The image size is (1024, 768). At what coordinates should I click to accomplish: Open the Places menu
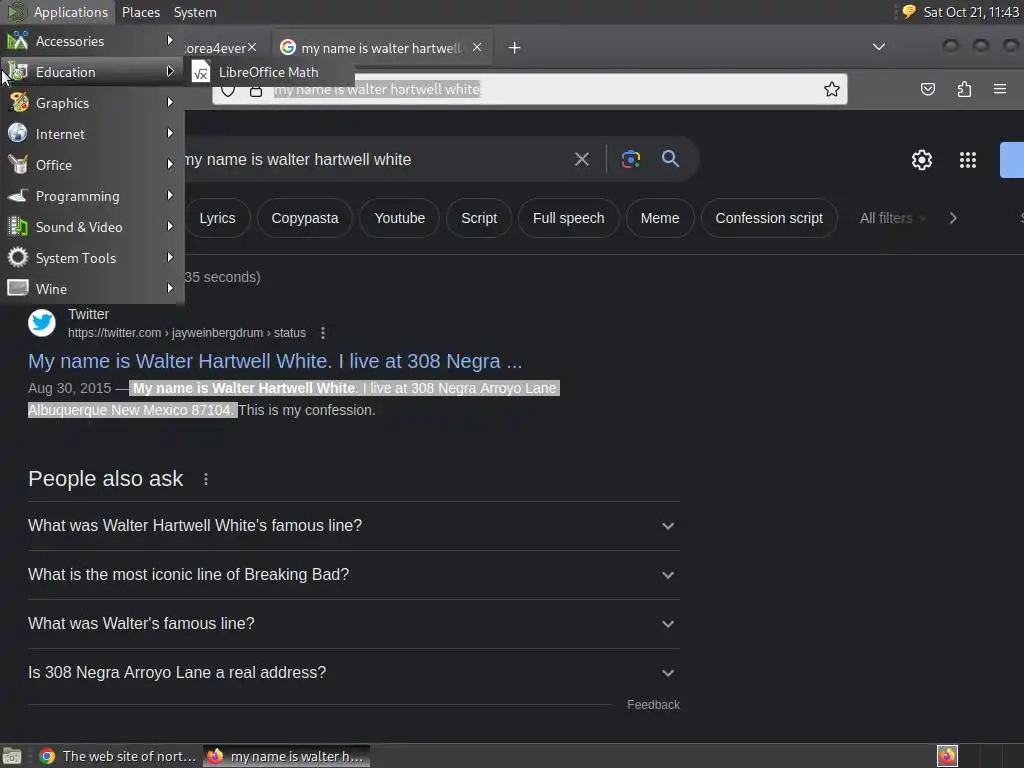(140, 12)
